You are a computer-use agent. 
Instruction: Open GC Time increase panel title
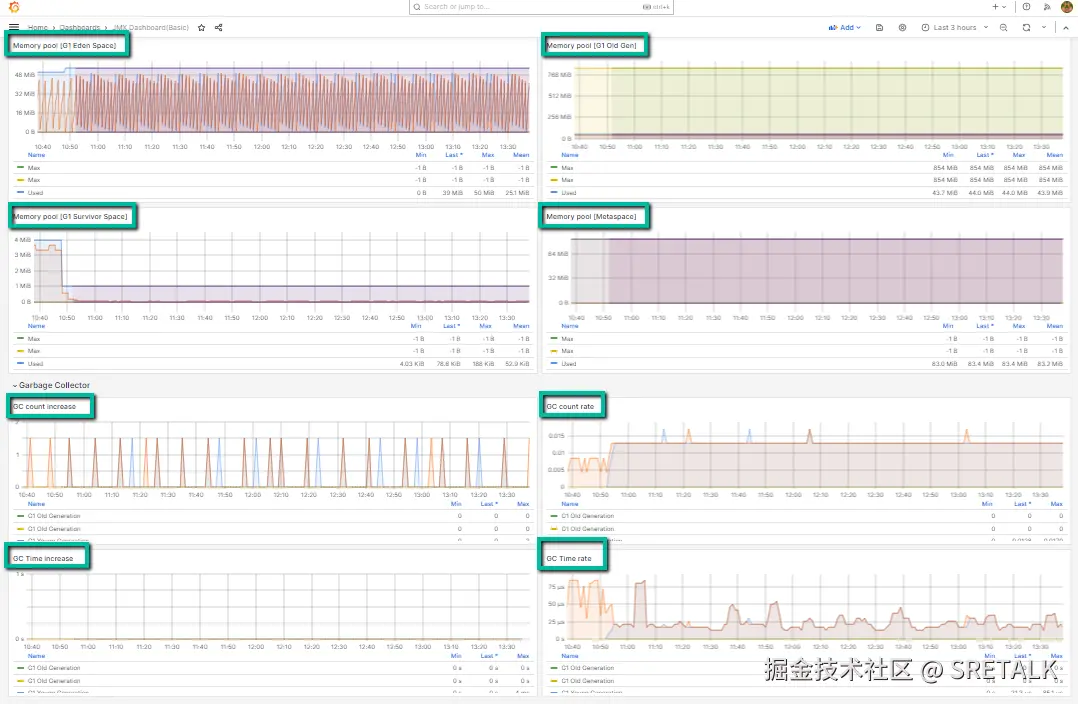tap(43, 558)
